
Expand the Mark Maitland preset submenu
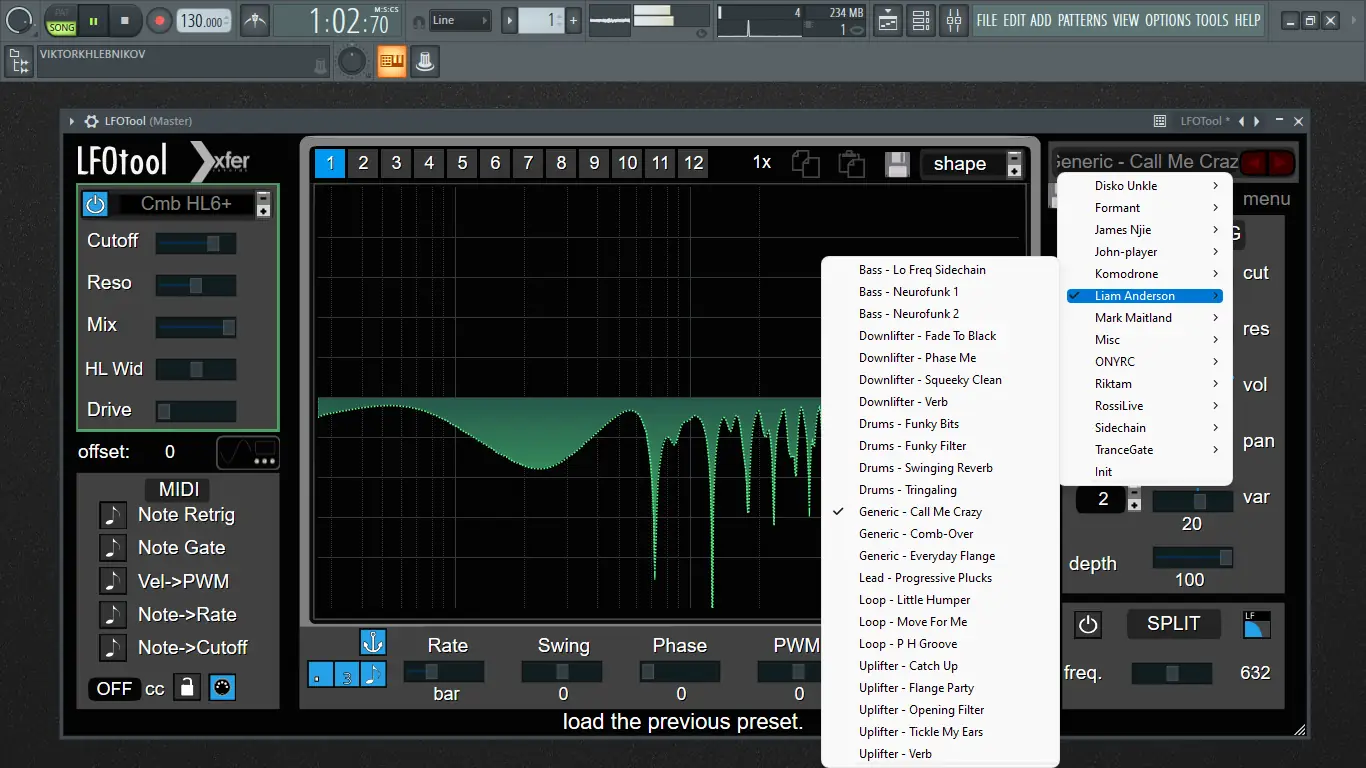click(1145, 318)
